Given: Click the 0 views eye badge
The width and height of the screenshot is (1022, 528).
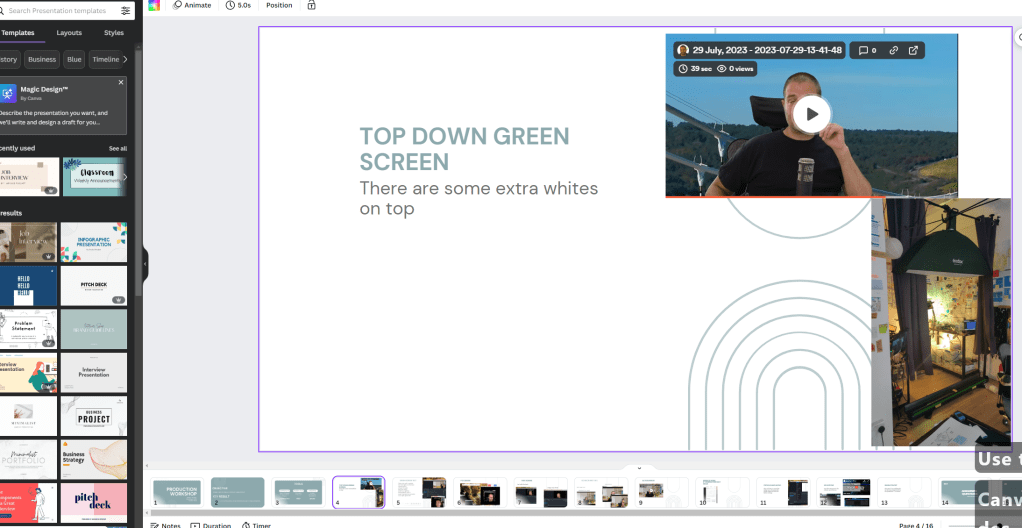Looking at the screenshot, I should [735, 68].
